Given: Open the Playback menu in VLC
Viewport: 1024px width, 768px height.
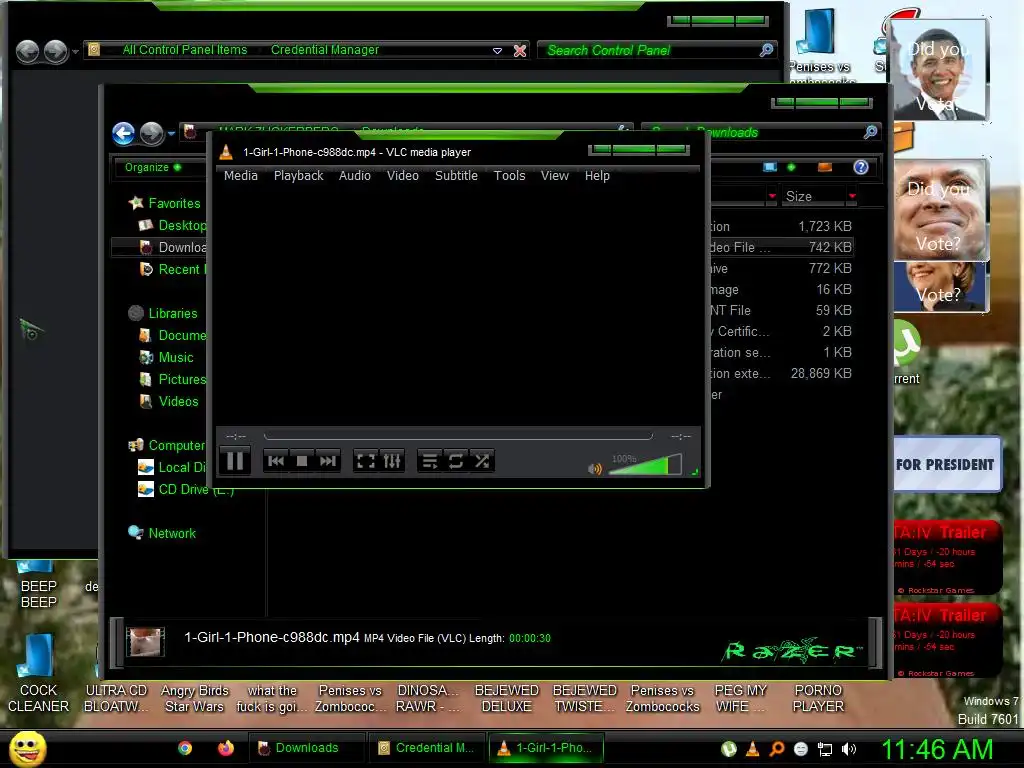Looking at the screenshot, I should (x=298, y=176).
